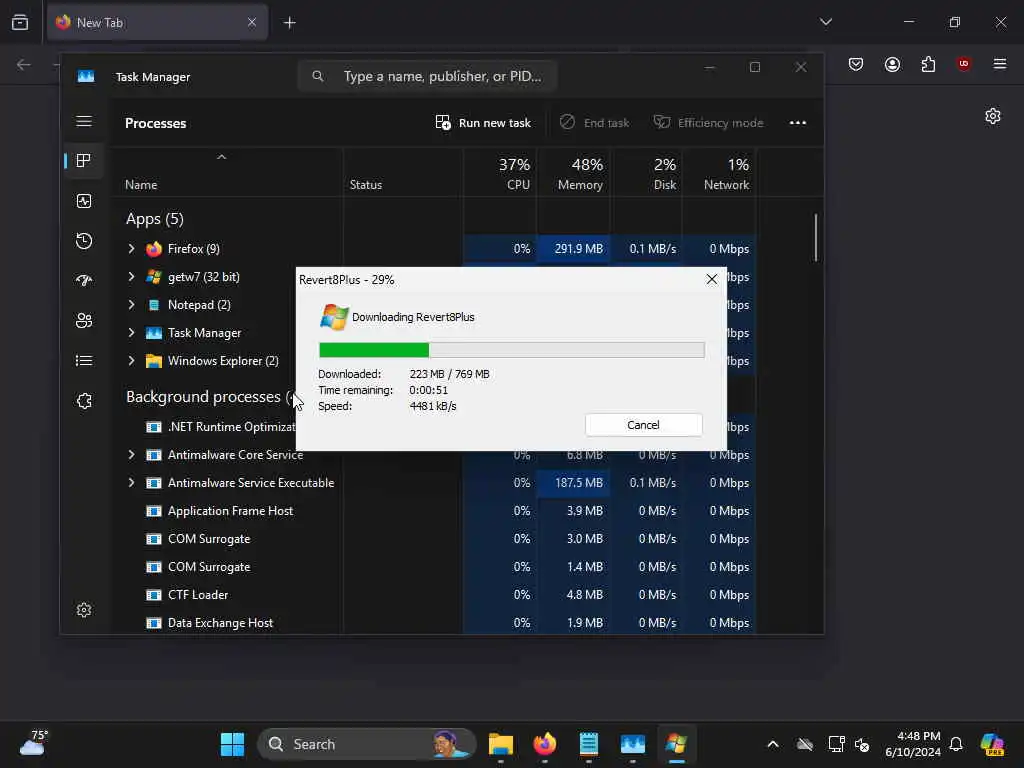
Task: Open the notifications bell in taskbar
Action: point(956,744)
